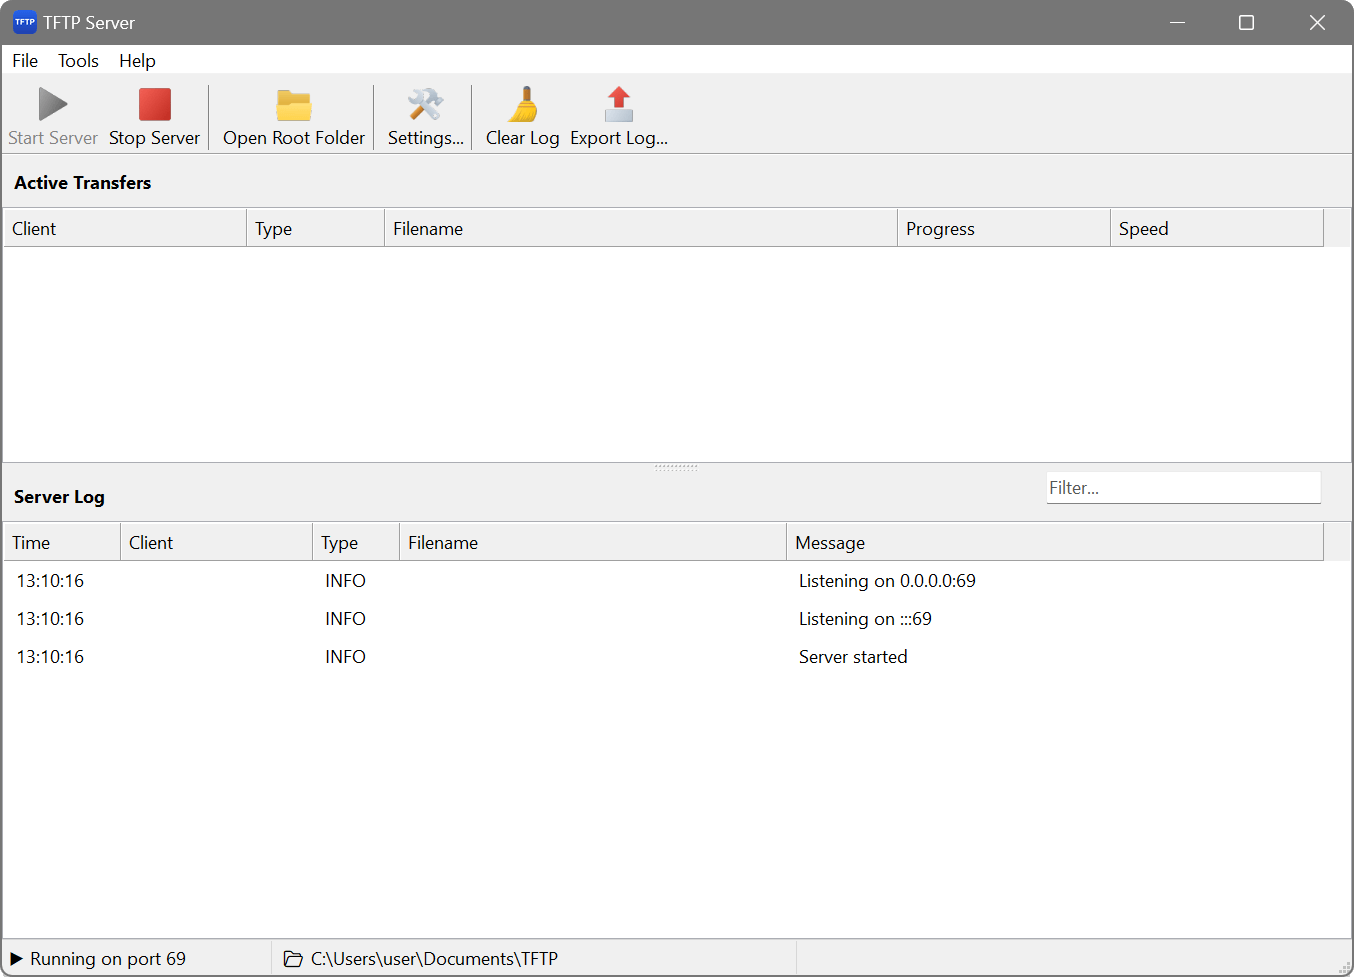The image size is (1354, 977).
Task: Open the Help menu
Action: 137,61
